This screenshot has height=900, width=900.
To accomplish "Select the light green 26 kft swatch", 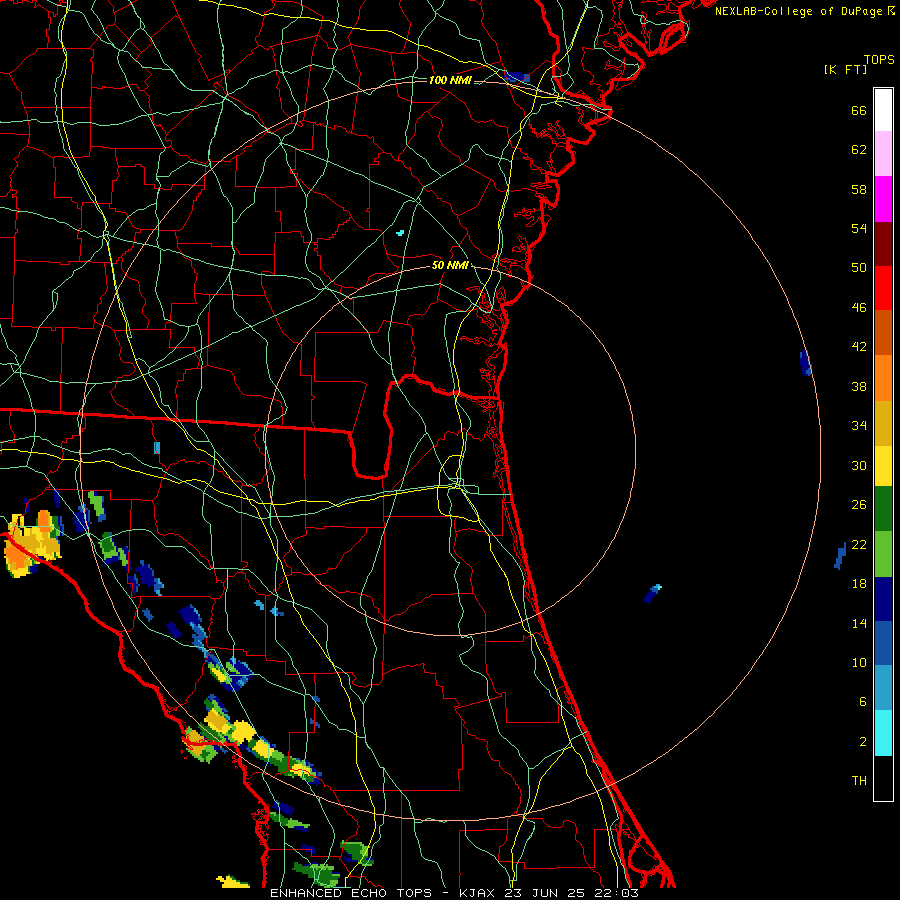I will pos(883,554).
